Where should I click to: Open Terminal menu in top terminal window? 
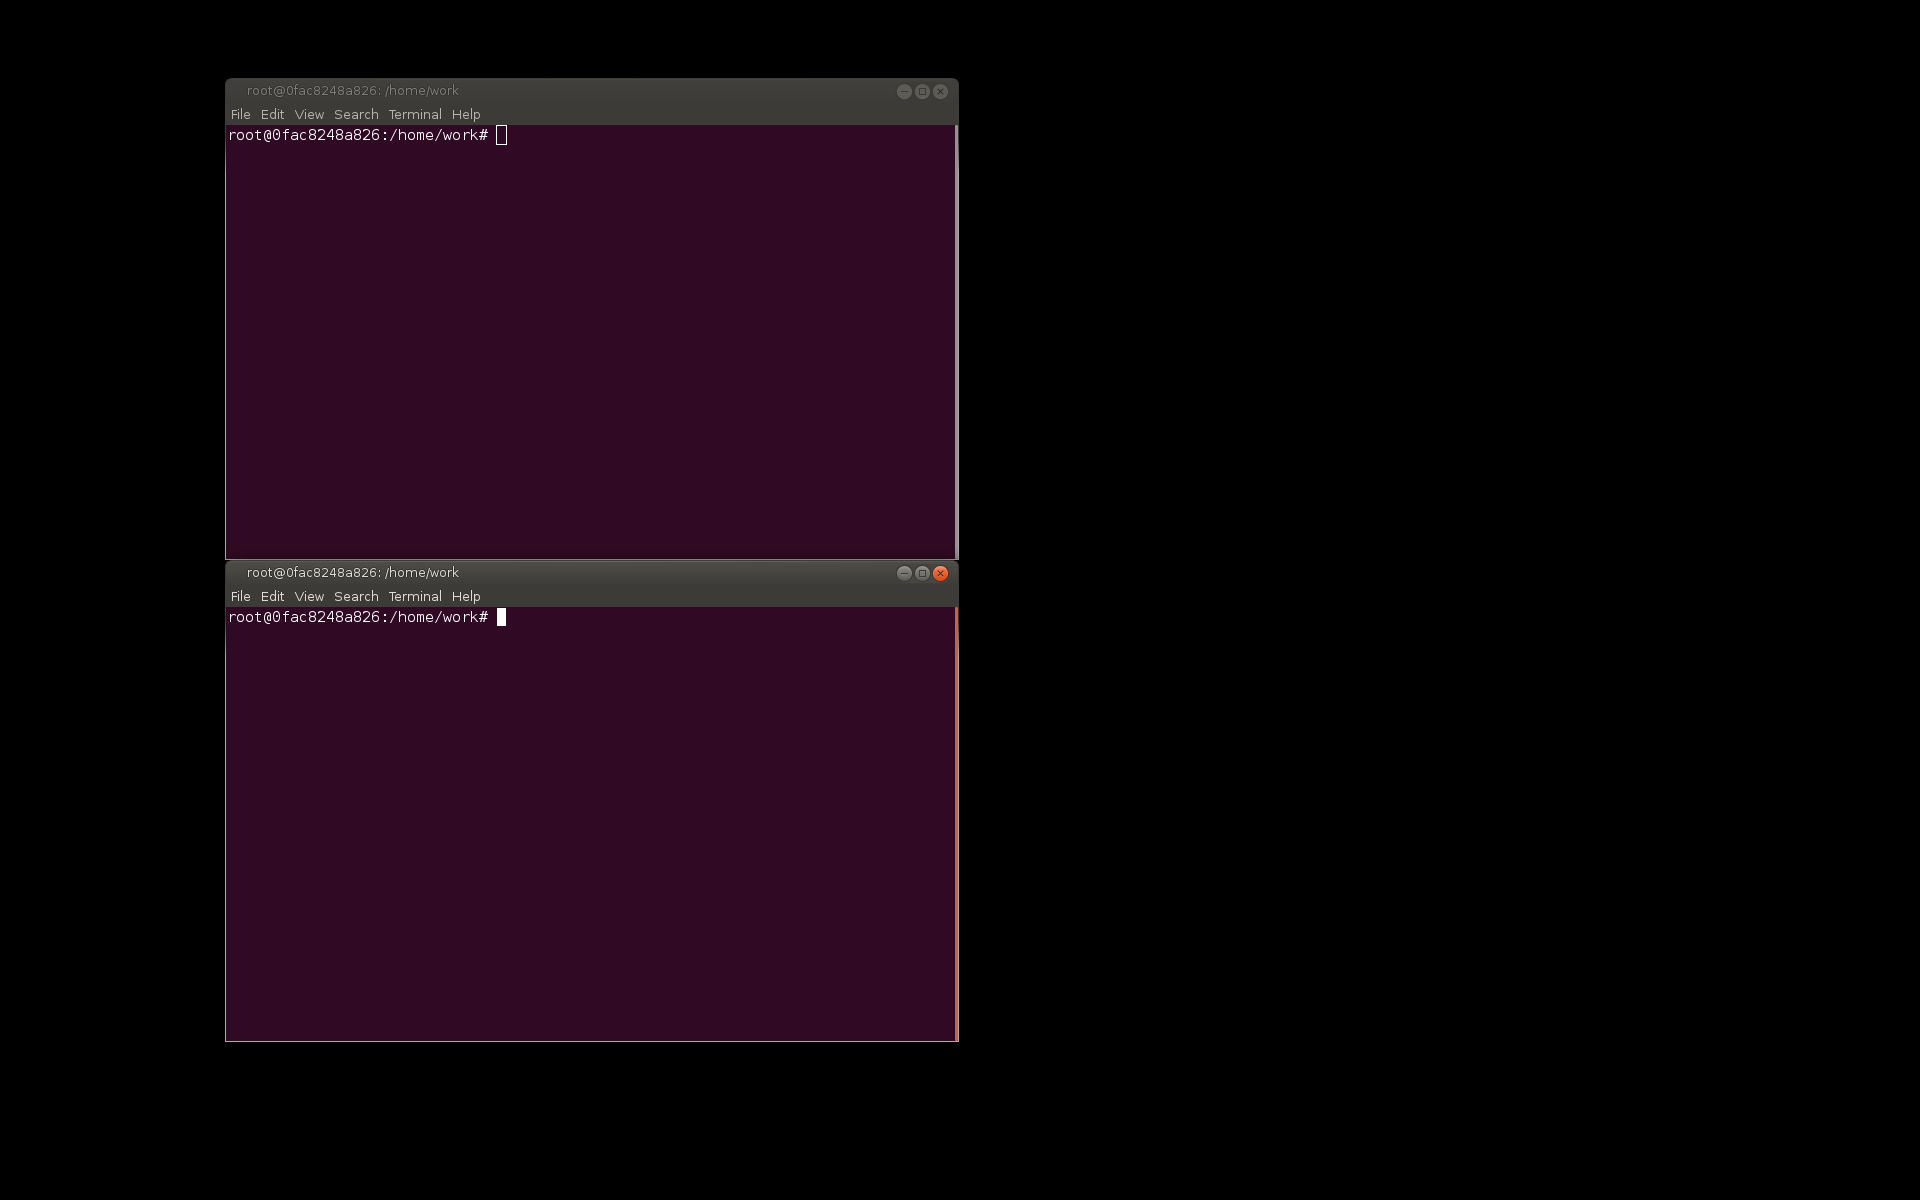(x=415, y=115)
